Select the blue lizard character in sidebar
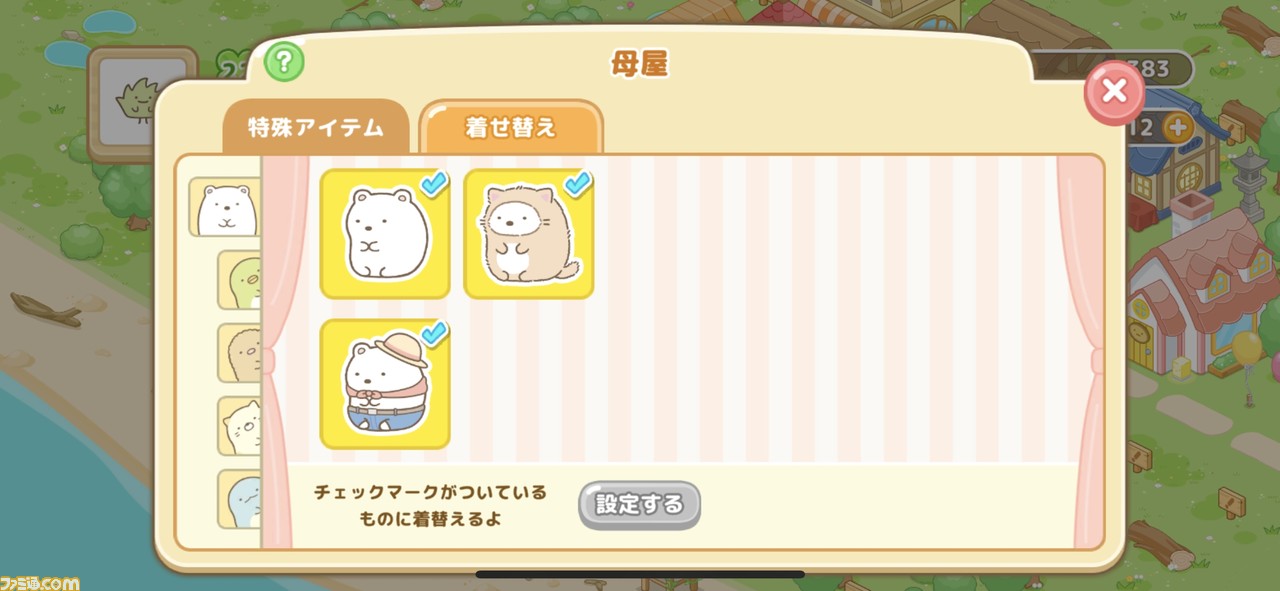Image resolution: width=1280 pixels, height=591 pixels. point(240,499)
